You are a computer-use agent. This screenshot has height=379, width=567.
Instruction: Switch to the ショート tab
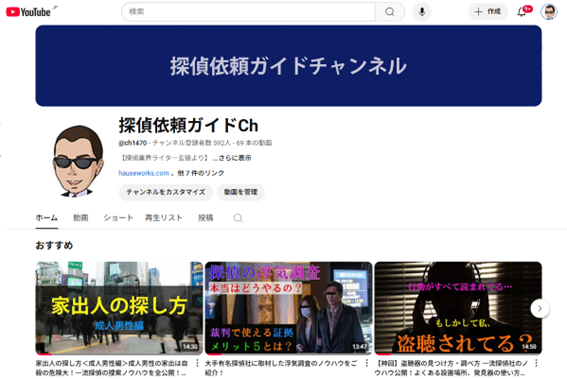[x=118, y=218]
